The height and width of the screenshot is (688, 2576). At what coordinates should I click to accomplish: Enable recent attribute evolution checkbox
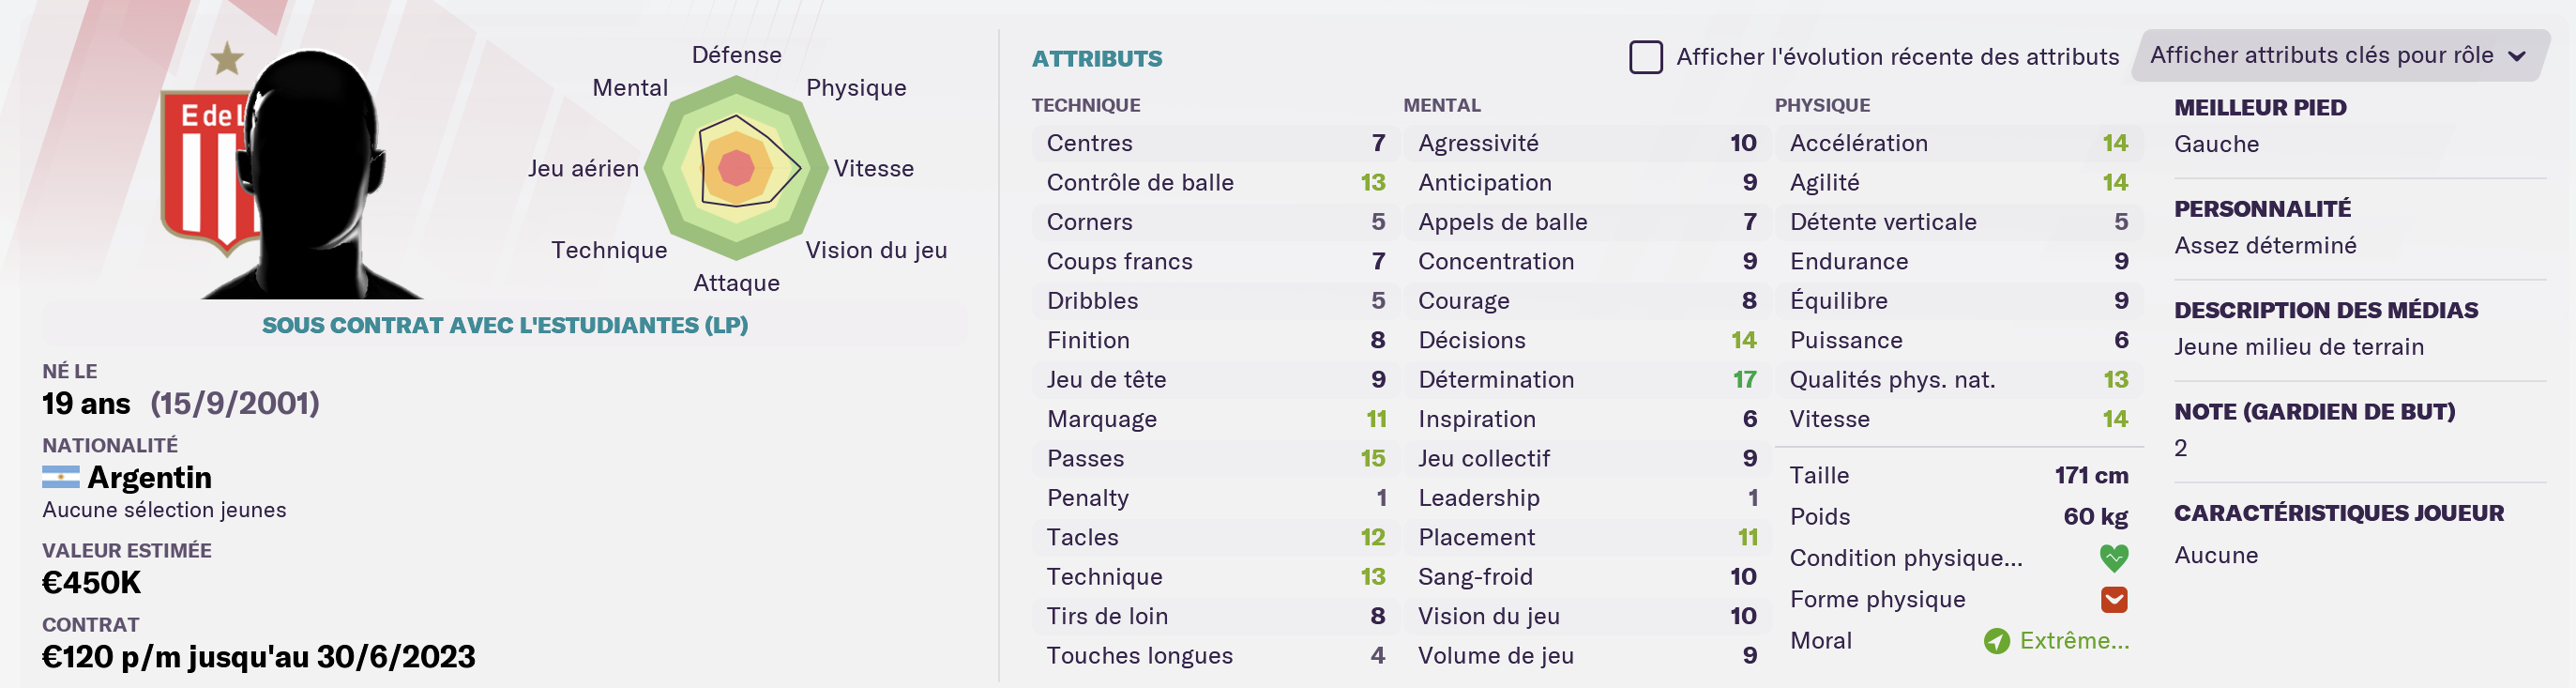(1645, 57)
